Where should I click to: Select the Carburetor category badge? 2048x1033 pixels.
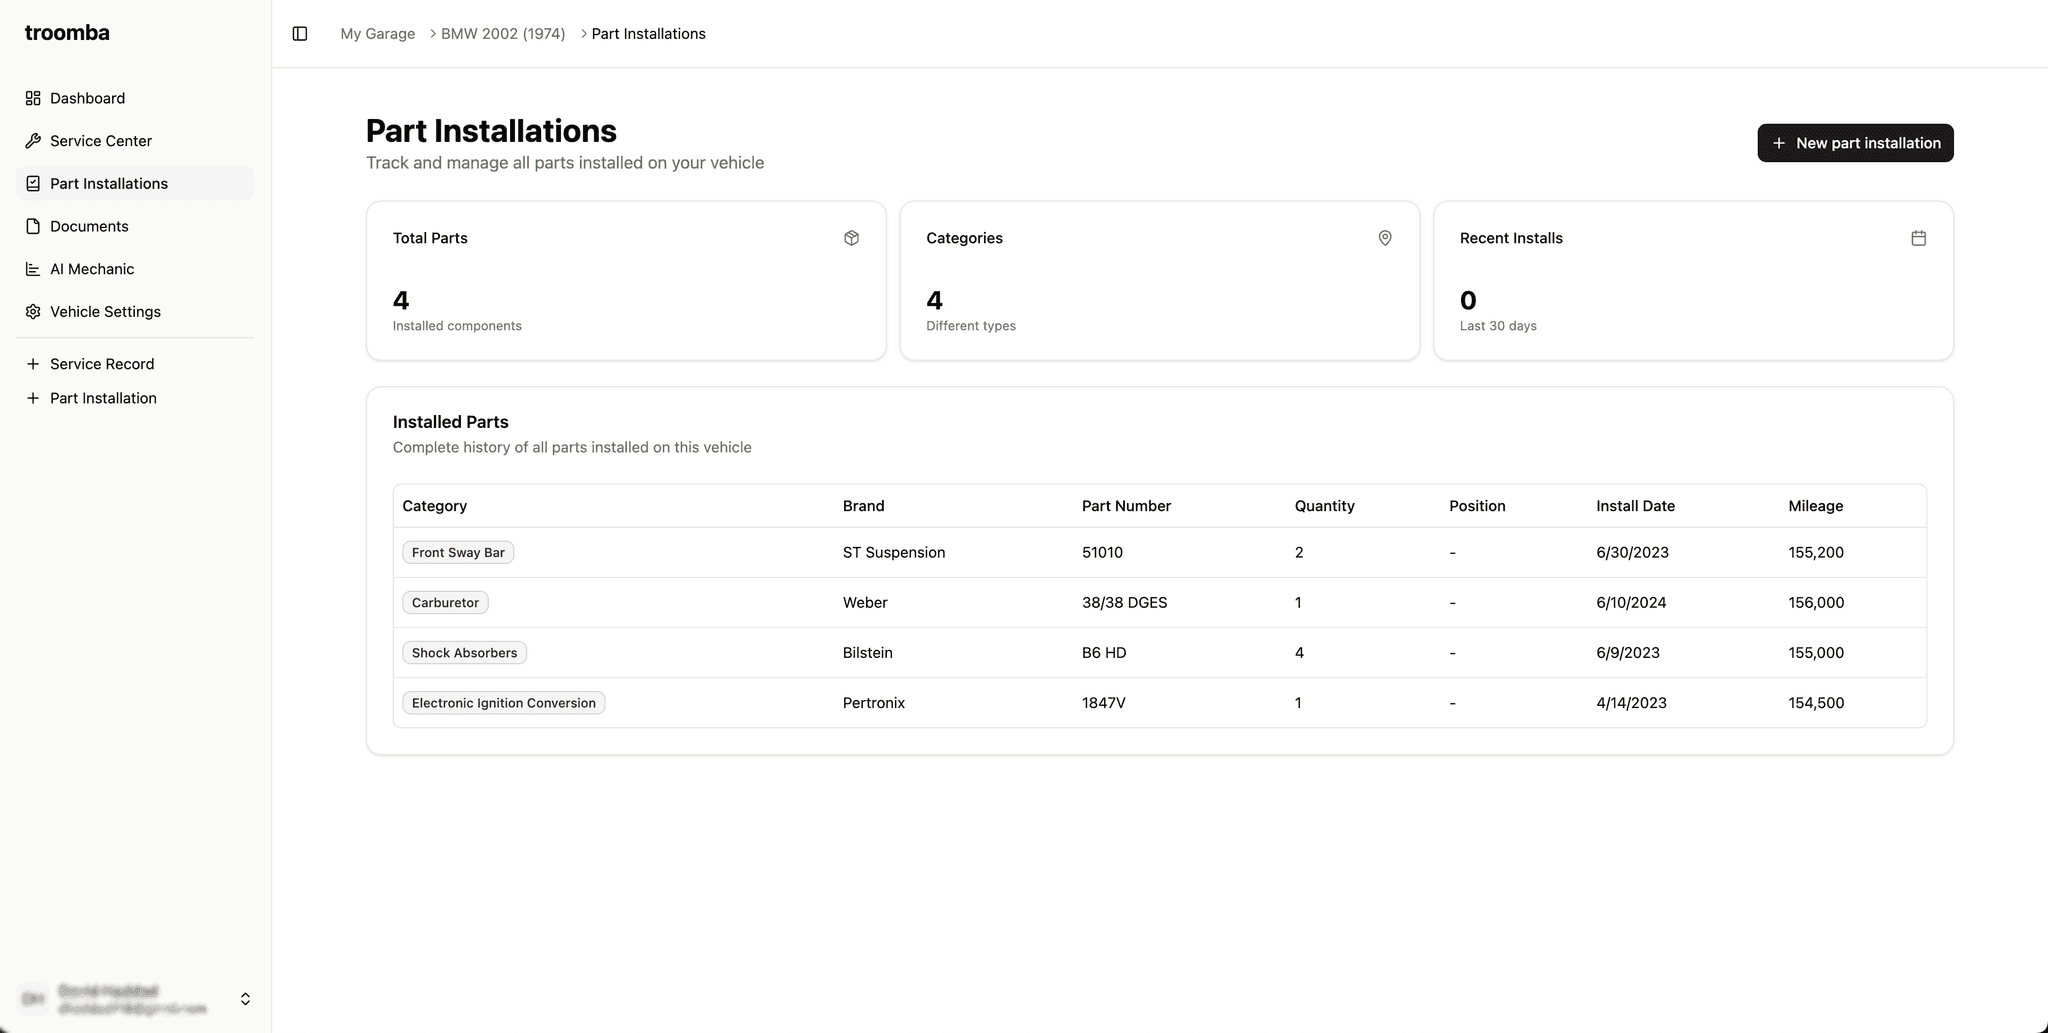tap(445, 603)
